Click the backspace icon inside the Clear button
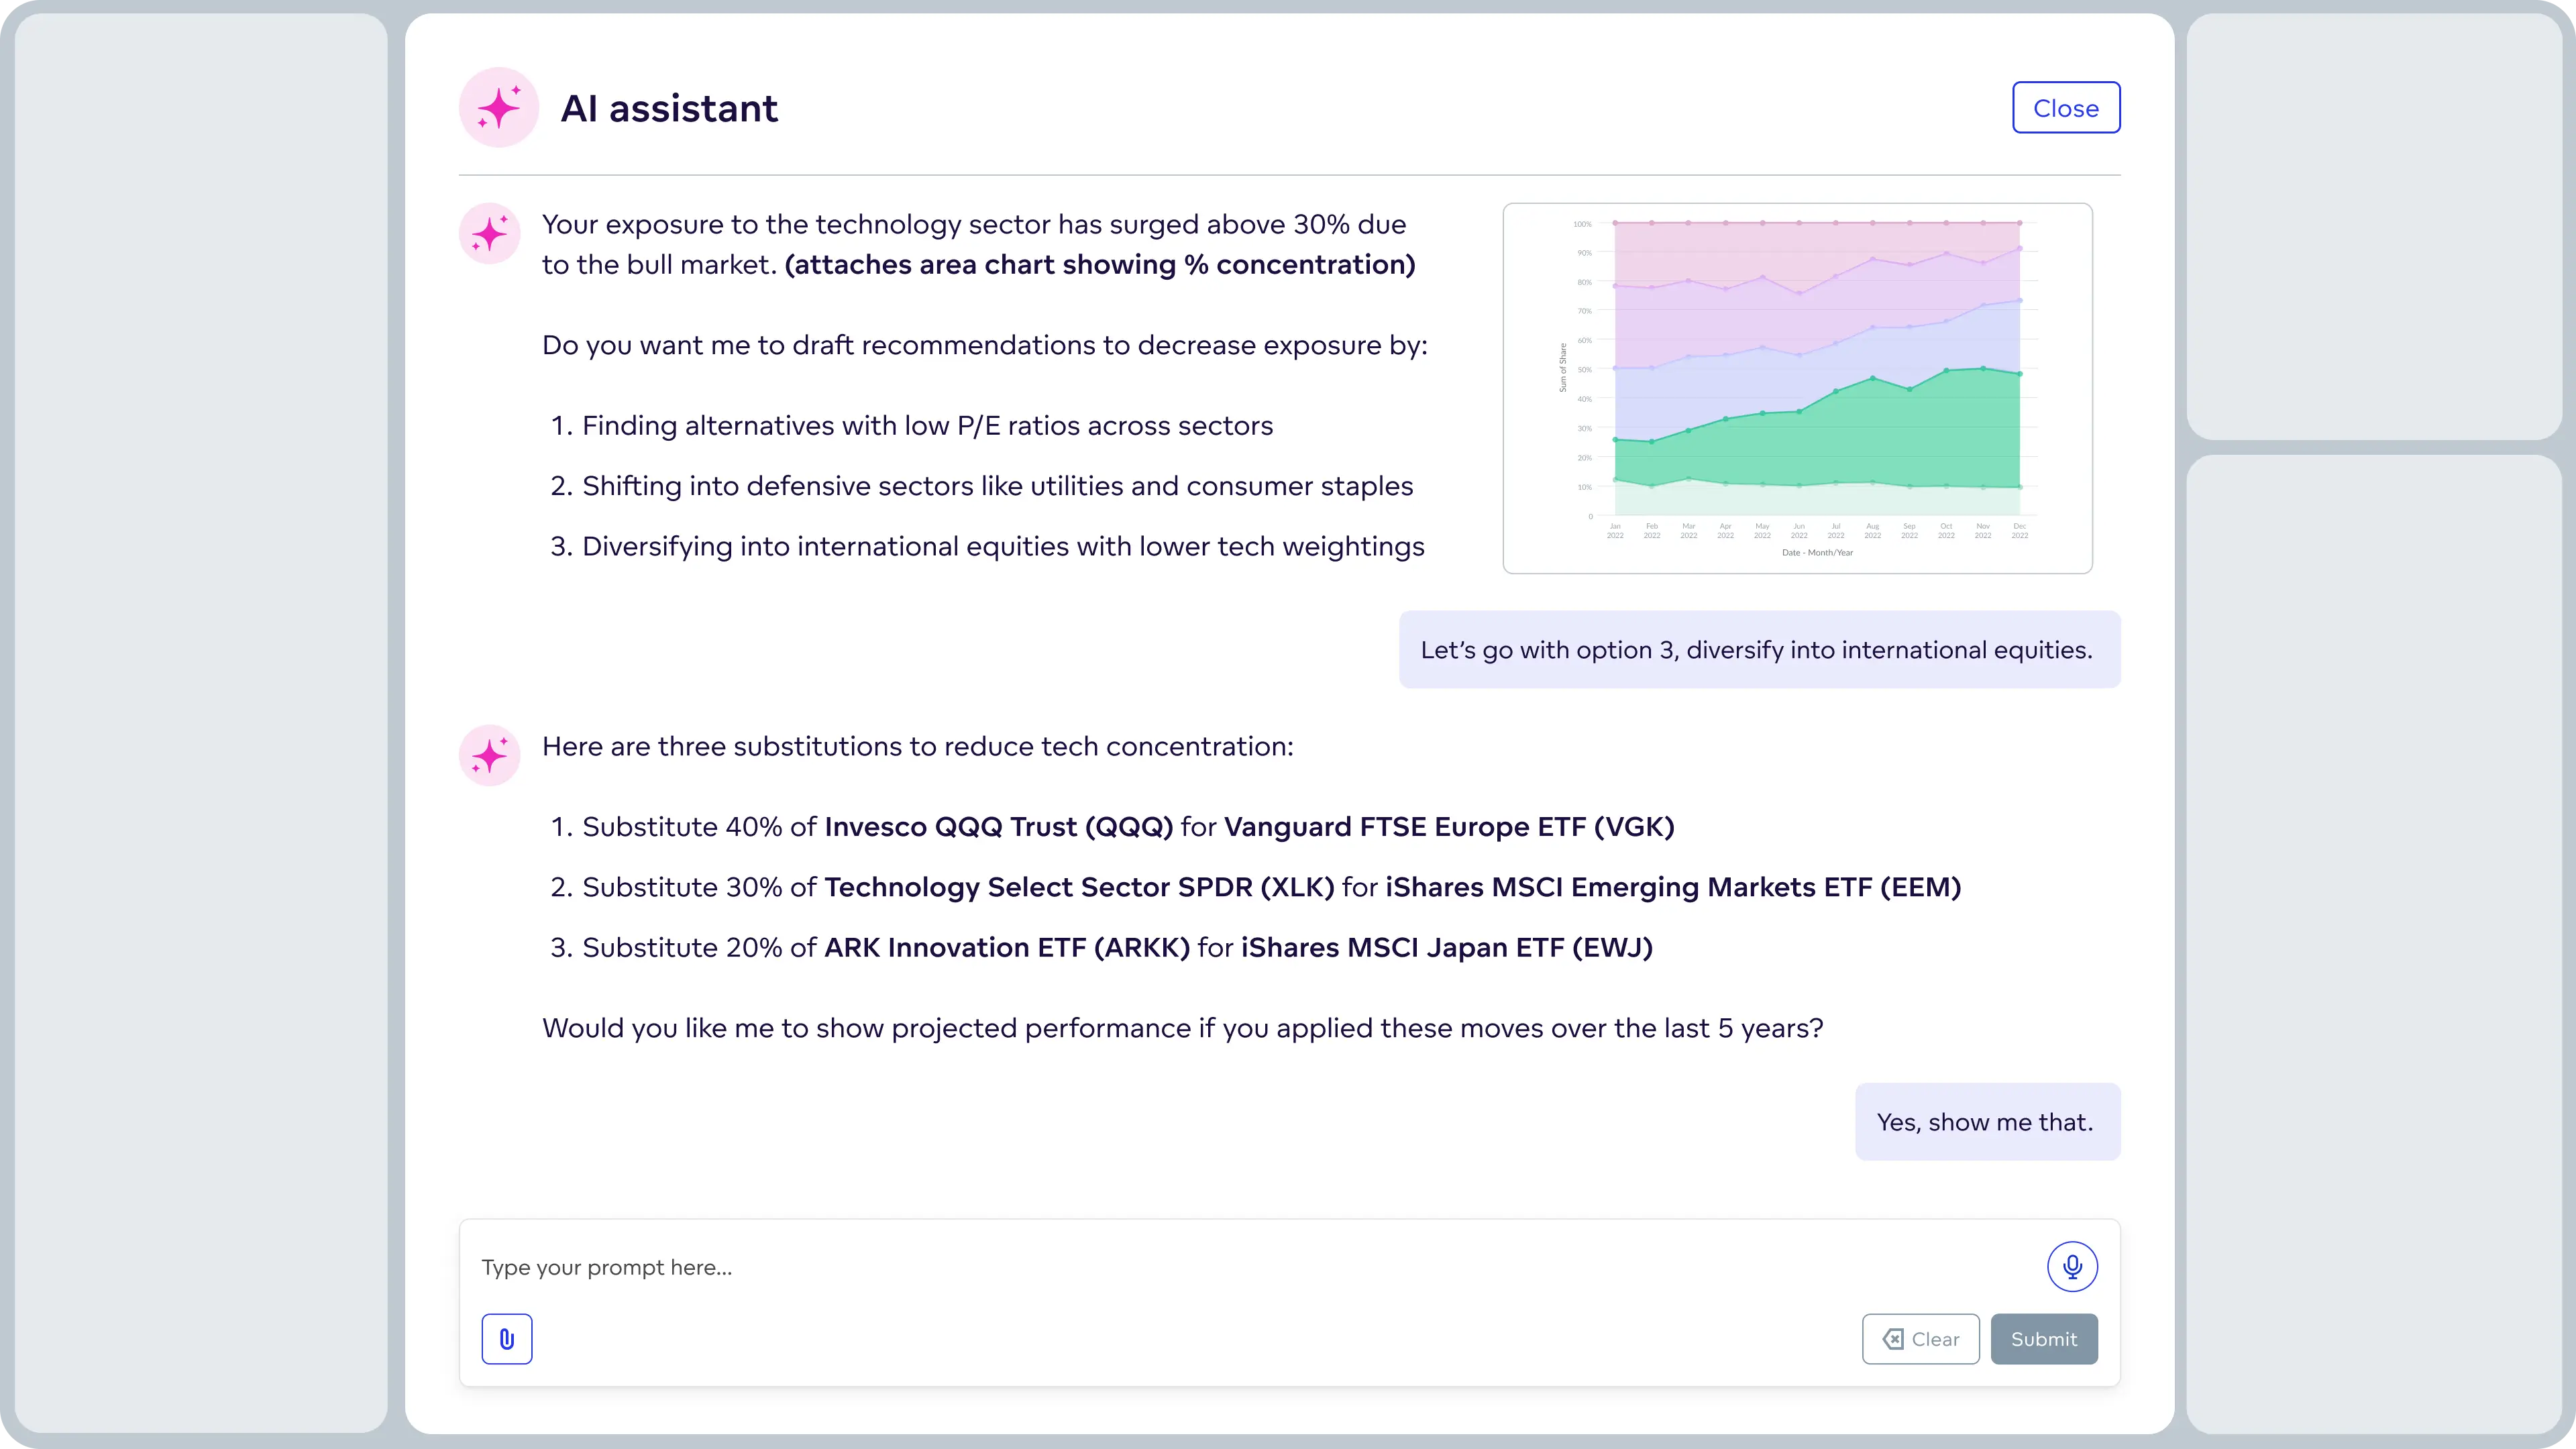2576x1449 pixels. [x=1893, y=1338]
